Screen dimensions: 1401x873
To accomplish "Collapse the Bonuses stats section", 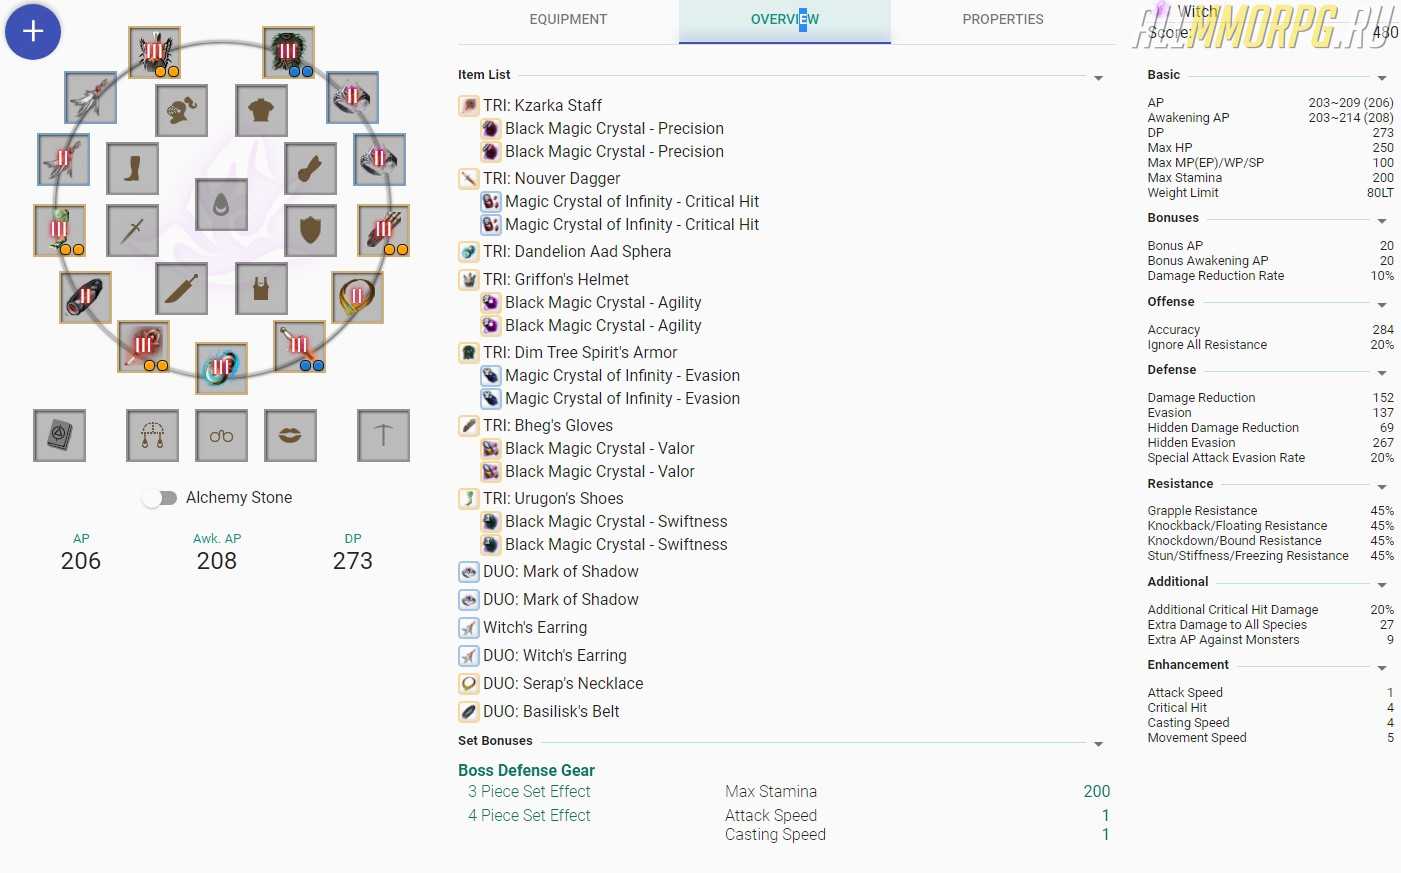I will click(x=1382, y=220).
